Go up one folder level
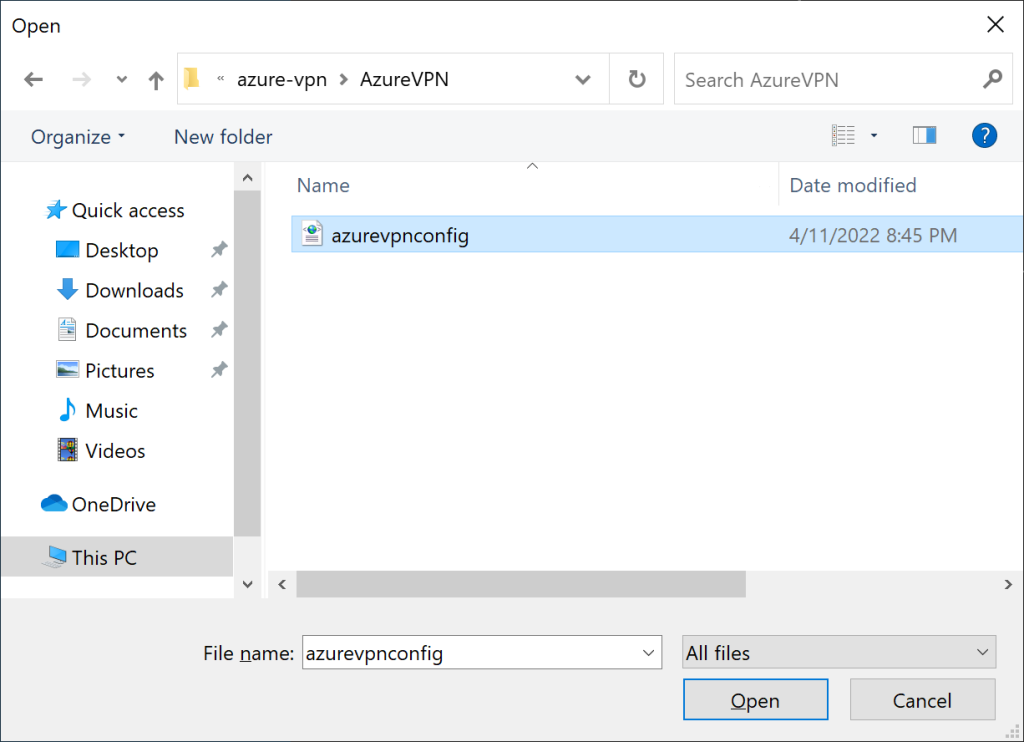This screenshot has height=742, width=1024. pos(156,80)
